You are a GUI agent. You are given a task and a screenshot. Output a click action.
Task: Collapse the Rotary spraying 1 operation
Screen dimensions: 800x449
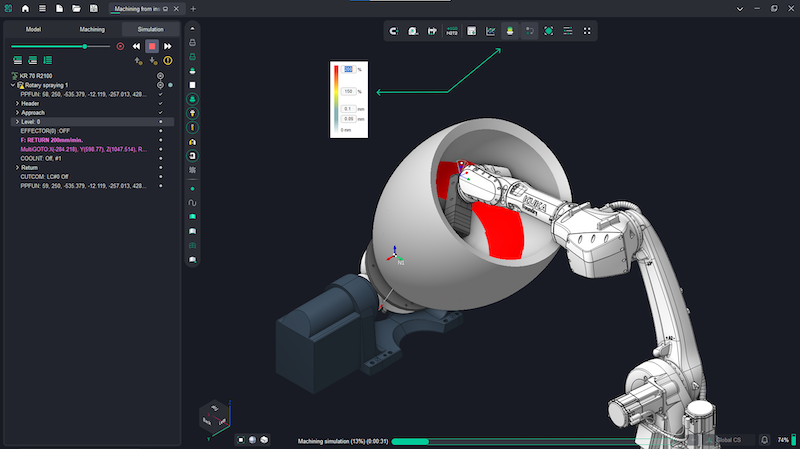tap(11, 85)
